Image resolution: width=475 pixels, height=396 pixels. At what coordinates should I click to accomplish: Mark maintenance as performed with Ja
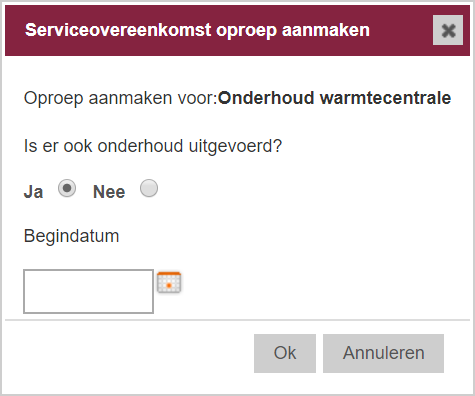67,188
